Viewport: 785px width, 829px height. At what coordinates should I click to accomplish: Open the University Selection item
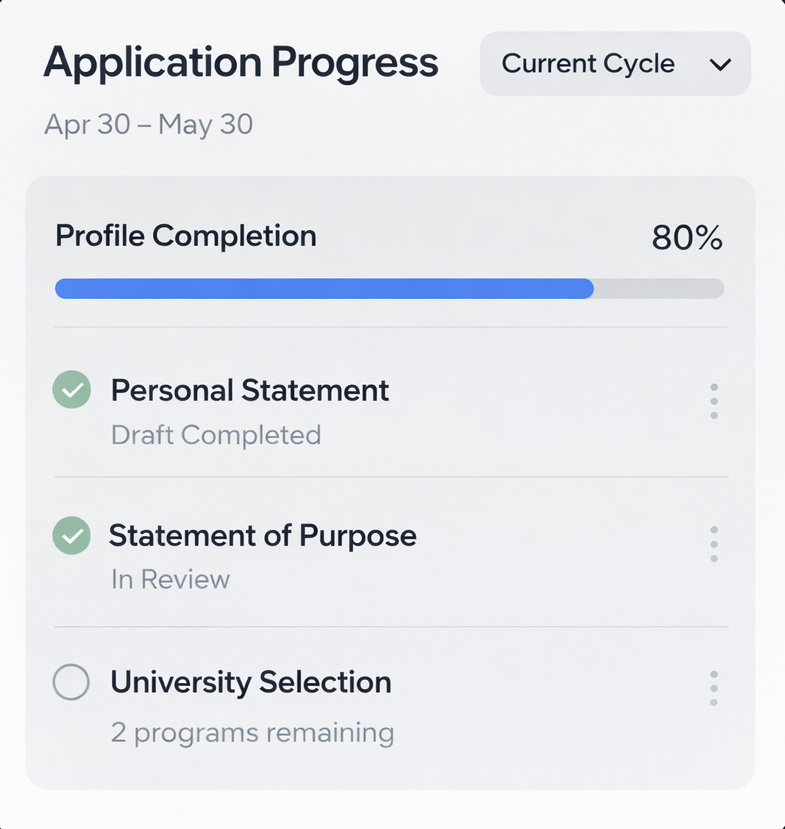250,682
